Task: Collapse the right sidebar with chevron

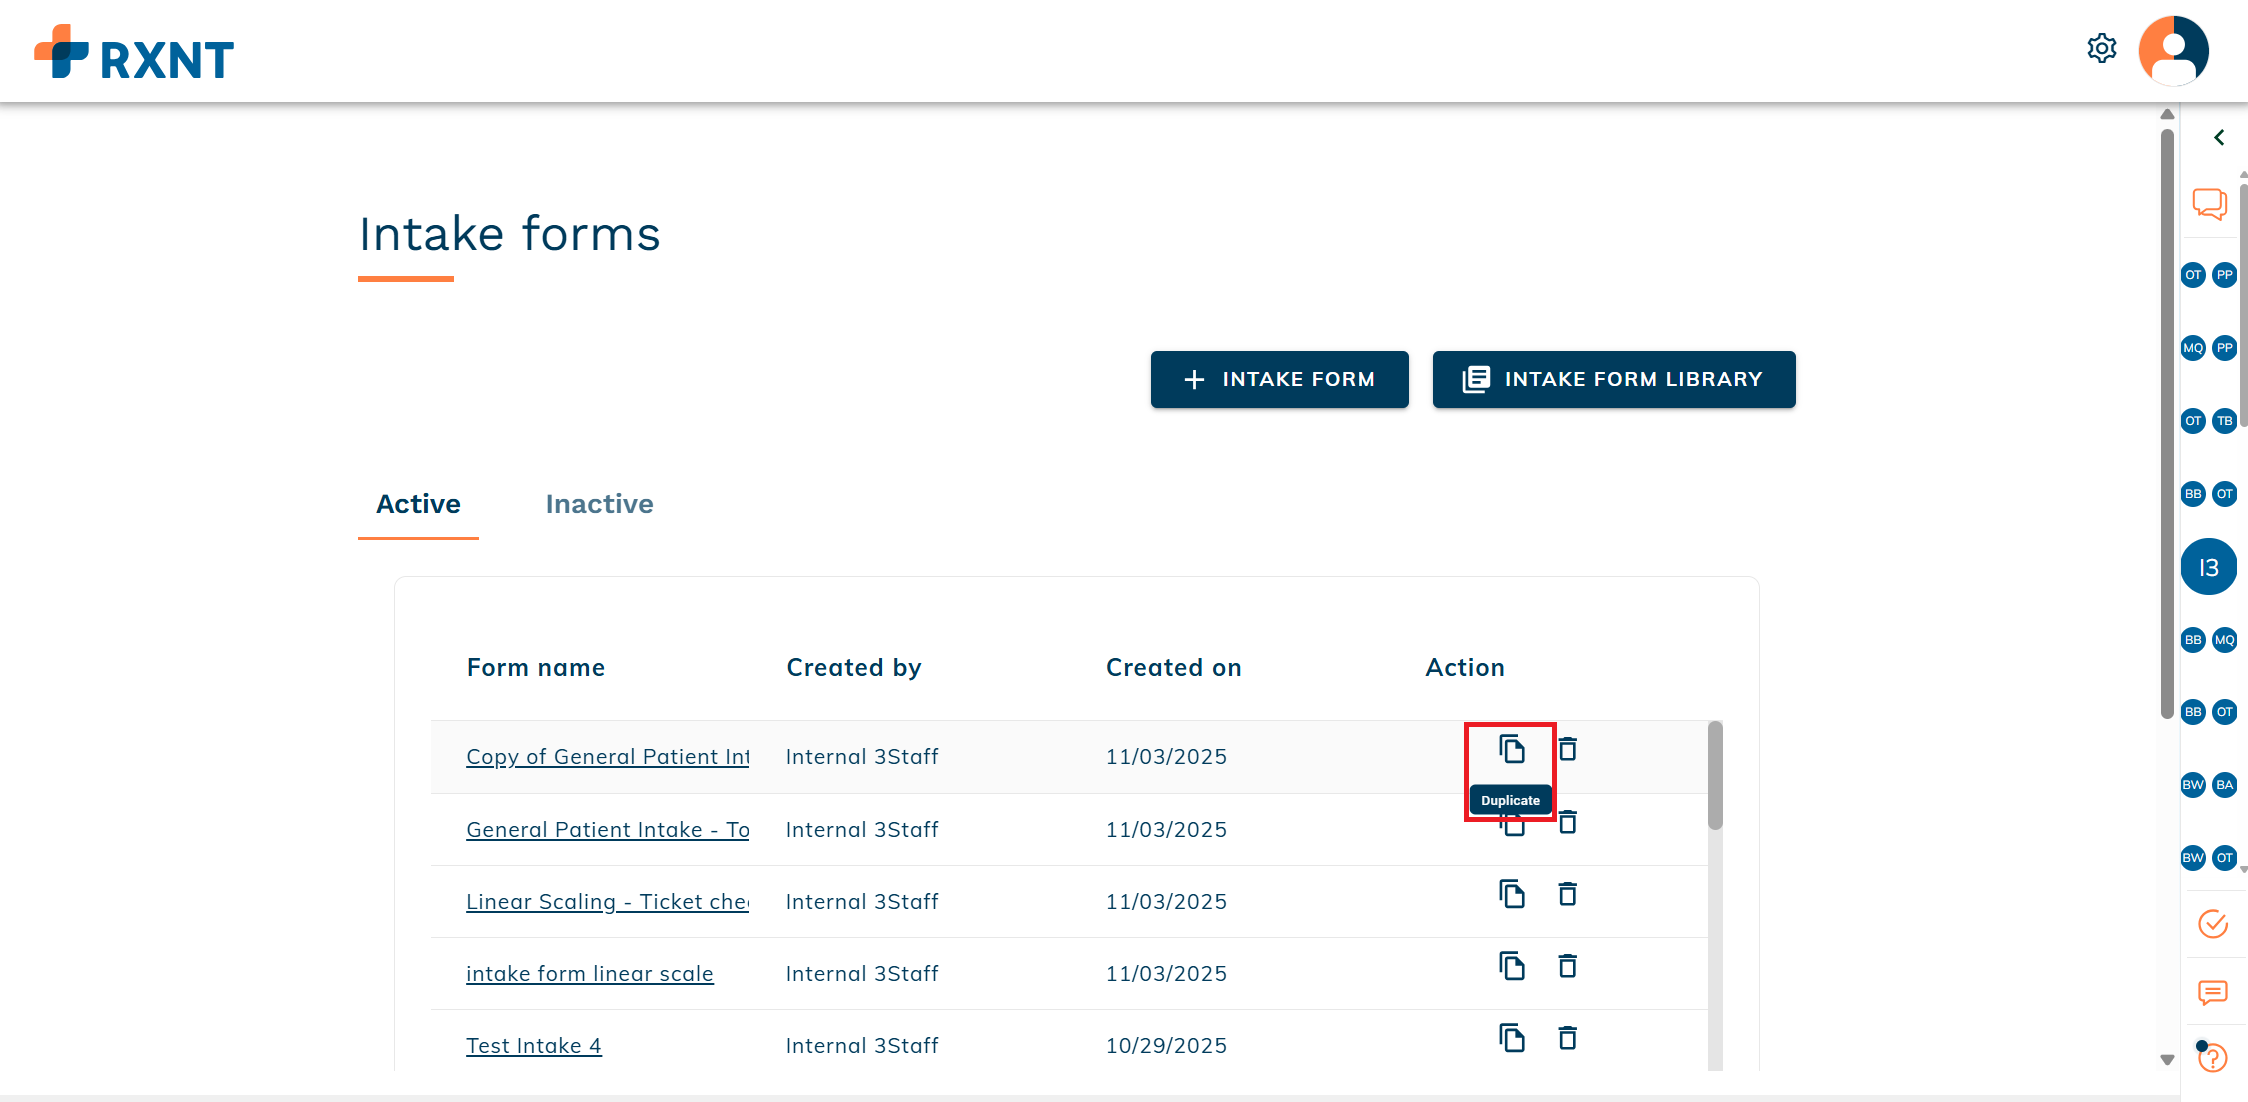Action: [x=2219, y=137]
